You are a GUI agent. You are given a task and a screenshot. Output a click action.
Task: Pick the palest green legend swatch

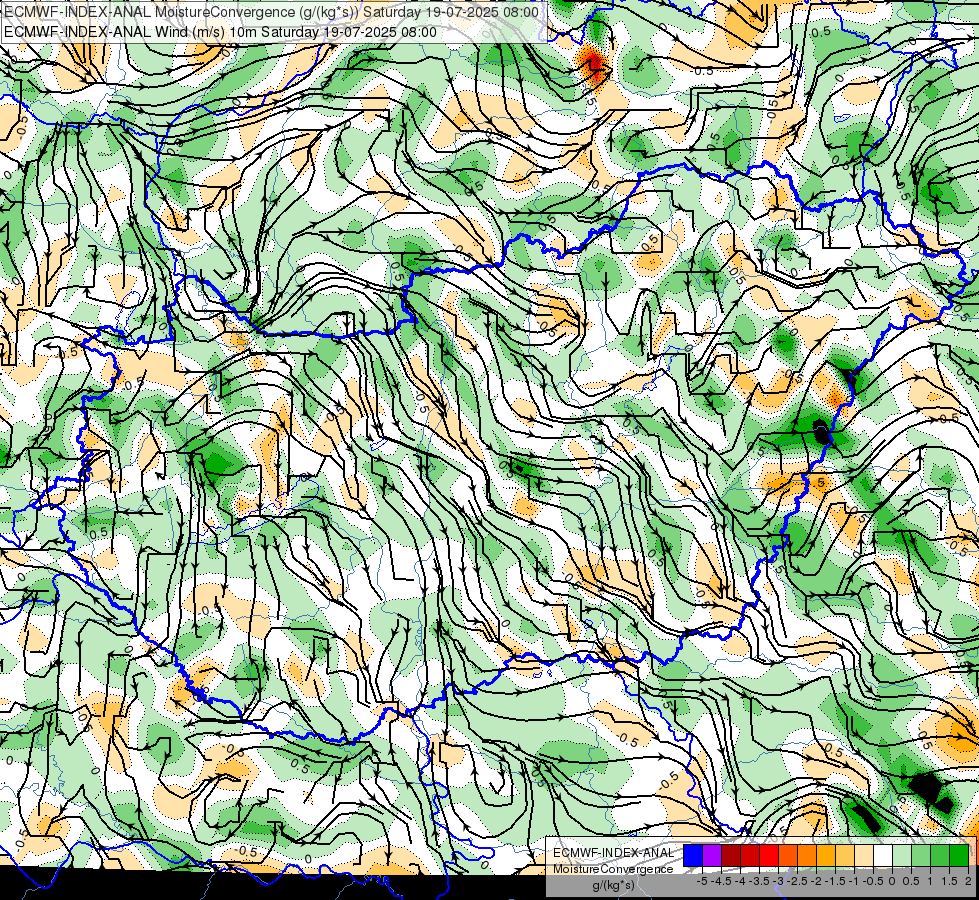pos(902,855)
